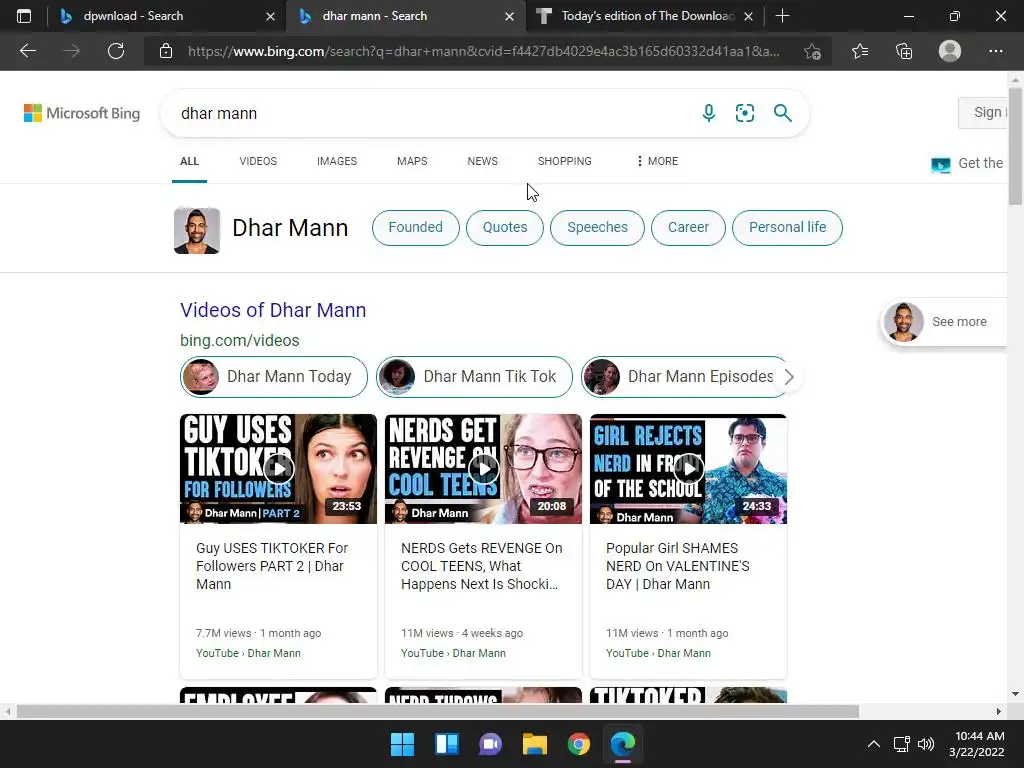Click the Get the app promo

coord(968,164)
